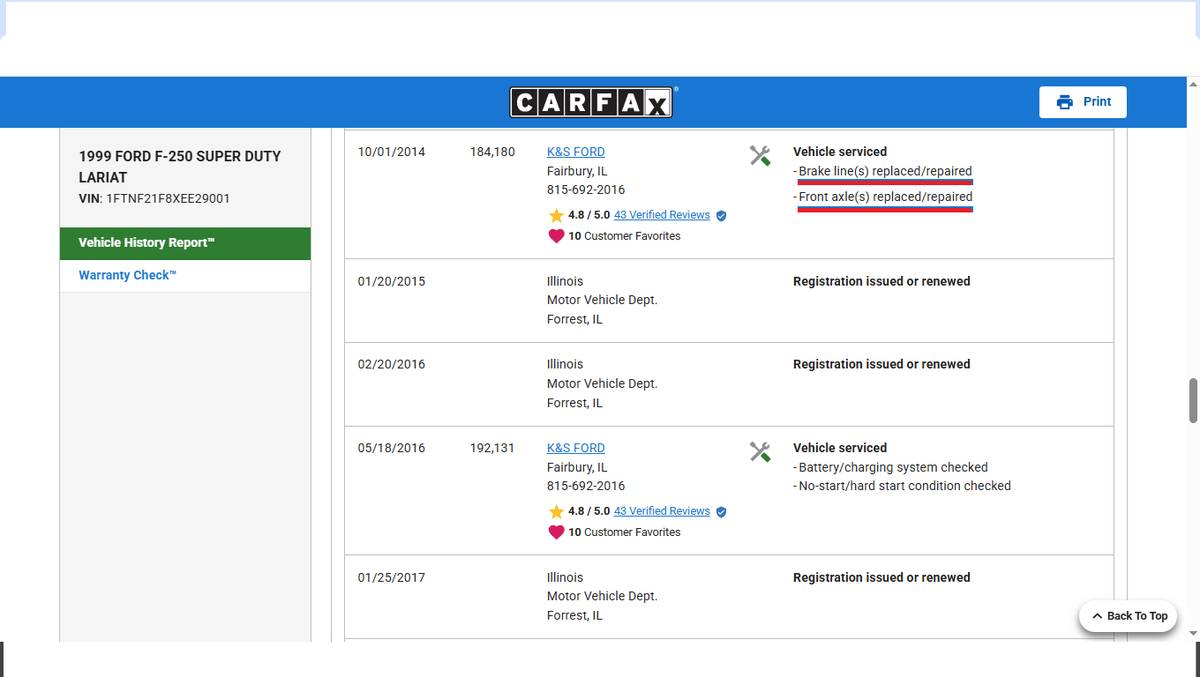Screen dimensions: 1200x677
Task: Open K&S FORD link dated 10/01/2014
Action: (x=575, y=152)
